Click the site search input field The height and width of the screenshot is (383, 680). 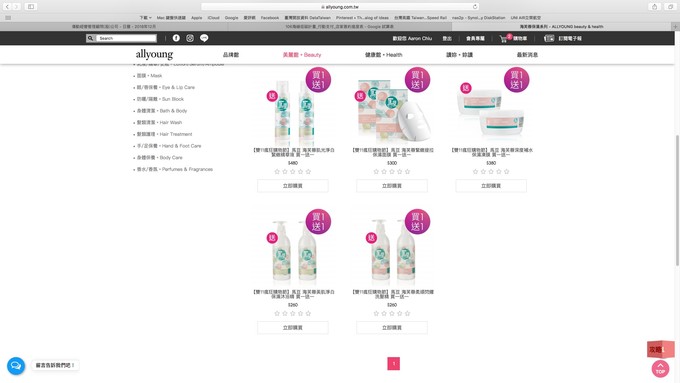point(126,38)
